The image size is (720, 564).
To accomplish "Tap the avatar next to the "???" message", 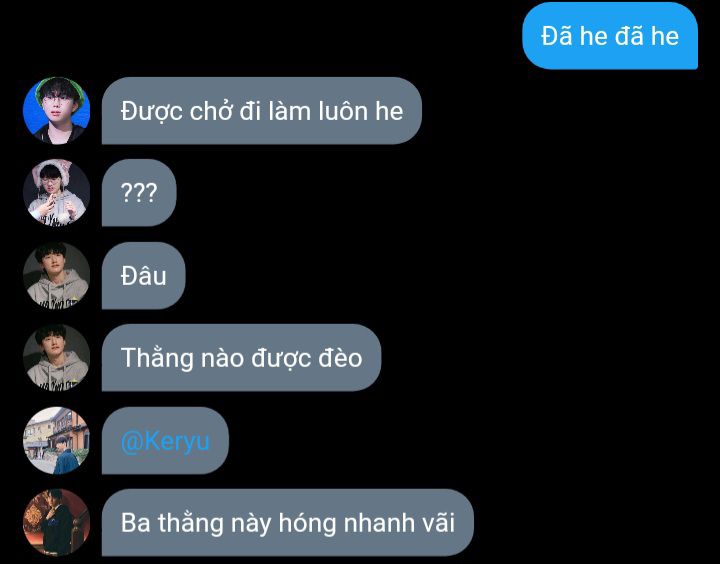I will (56, 193).
